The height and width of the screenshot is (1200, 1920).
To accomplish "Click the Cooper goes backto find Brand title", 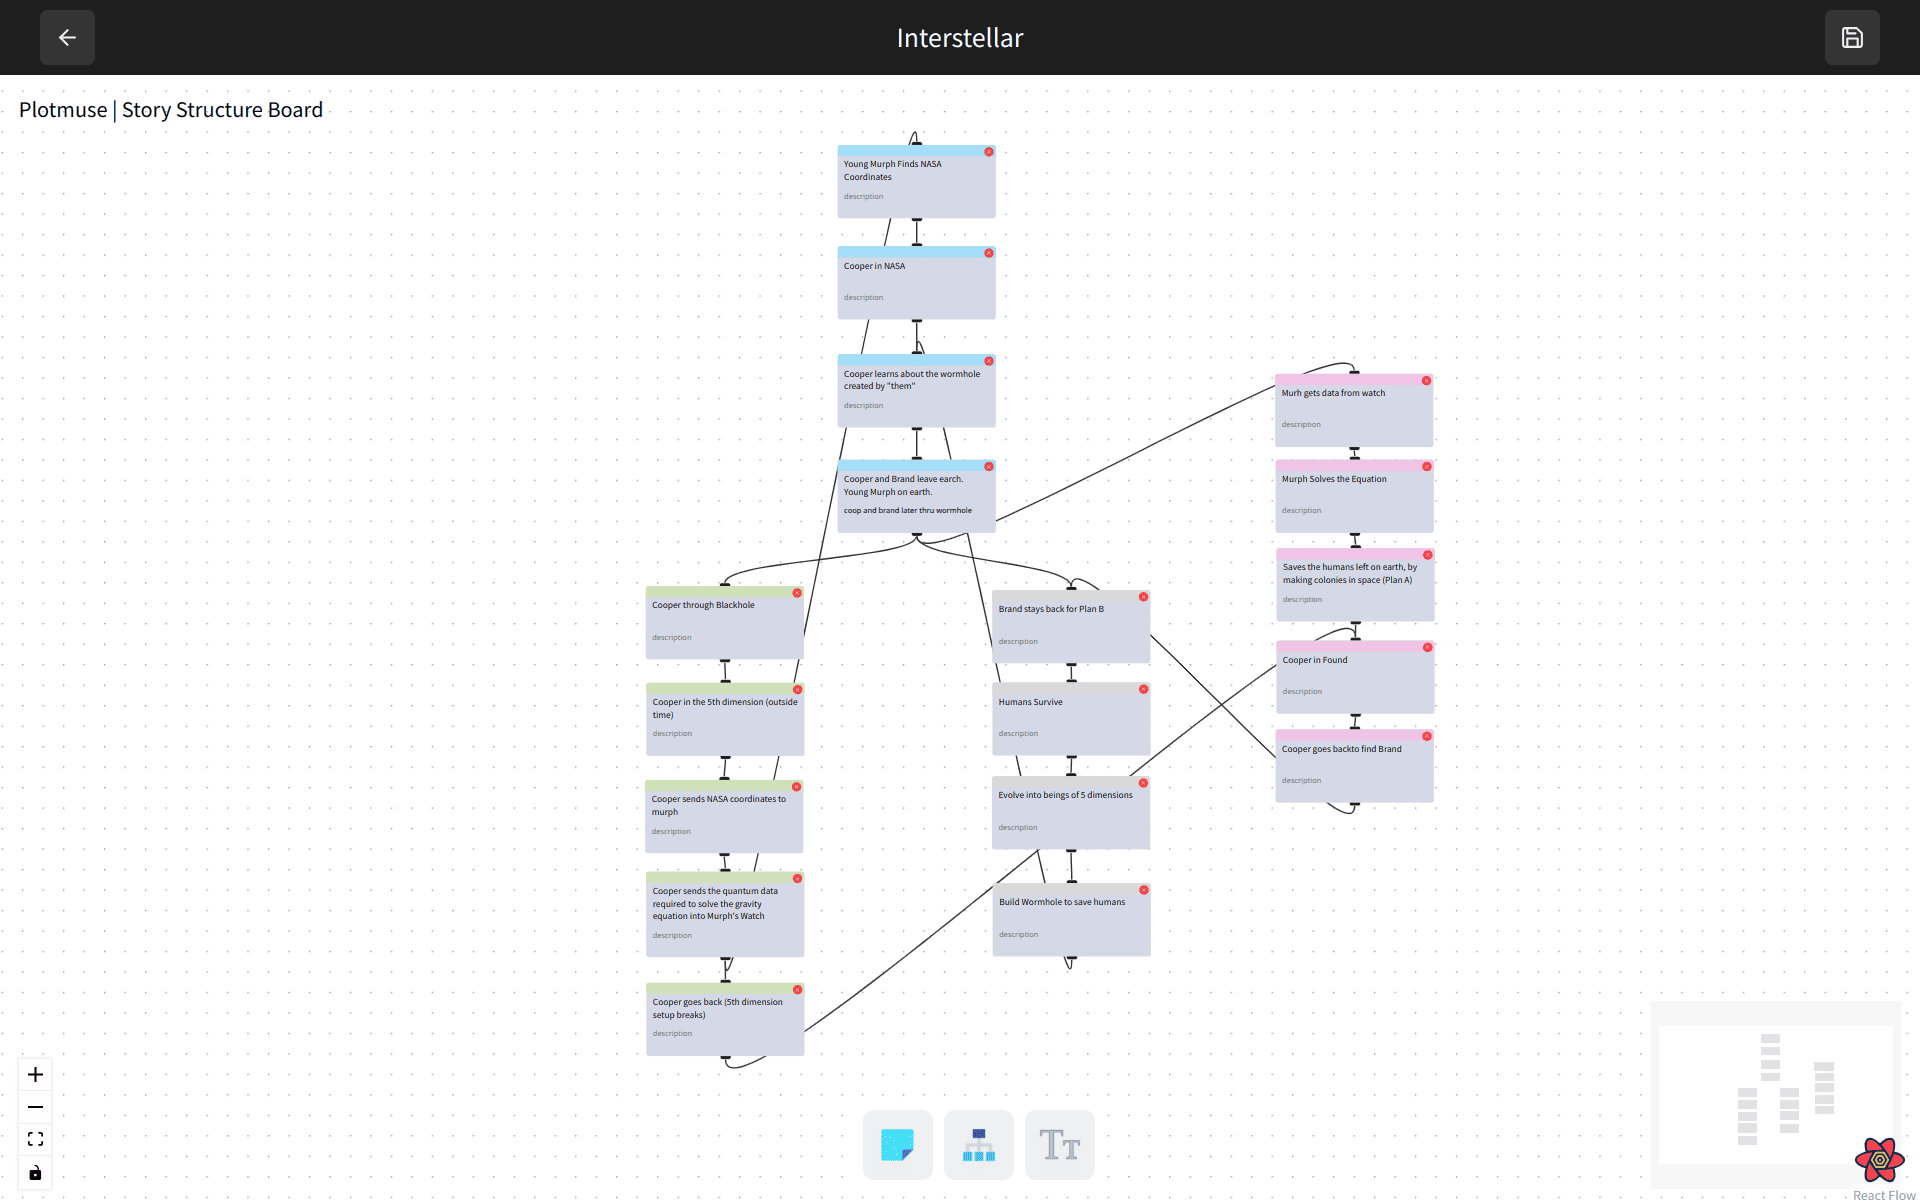I will pyautogui.click(x=1341, y=749).
